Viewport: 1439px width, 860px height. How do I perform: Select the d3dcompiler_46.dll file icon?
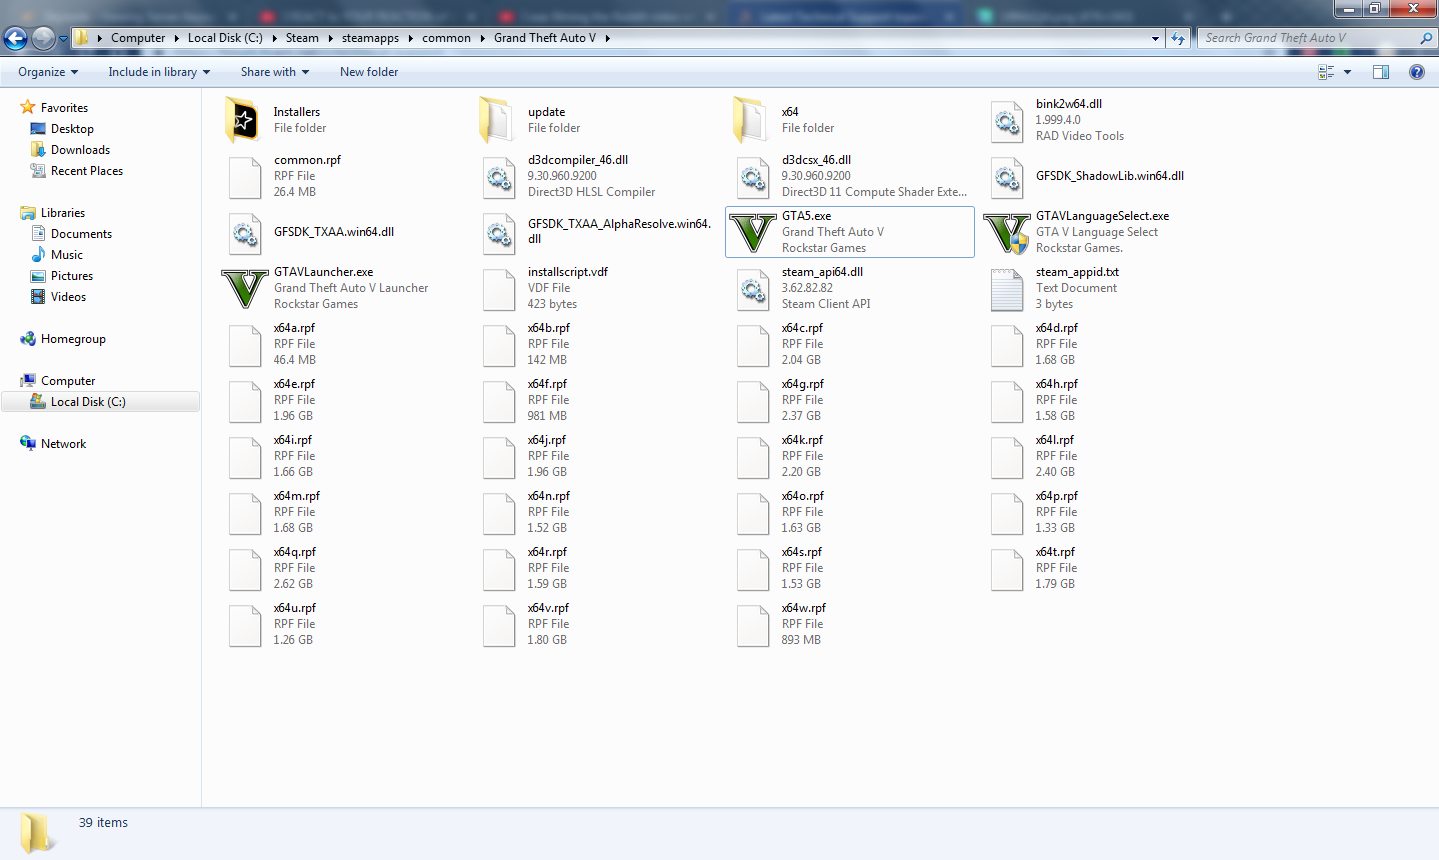498,177
